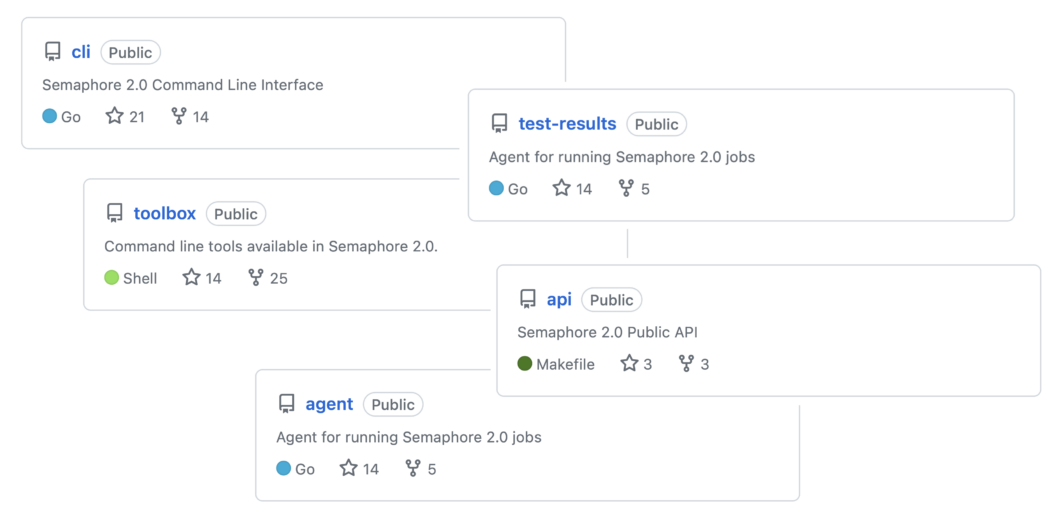This screenshot has width=1056, height=531.
Task: Click the fork icon in api card
Action: 686,363
